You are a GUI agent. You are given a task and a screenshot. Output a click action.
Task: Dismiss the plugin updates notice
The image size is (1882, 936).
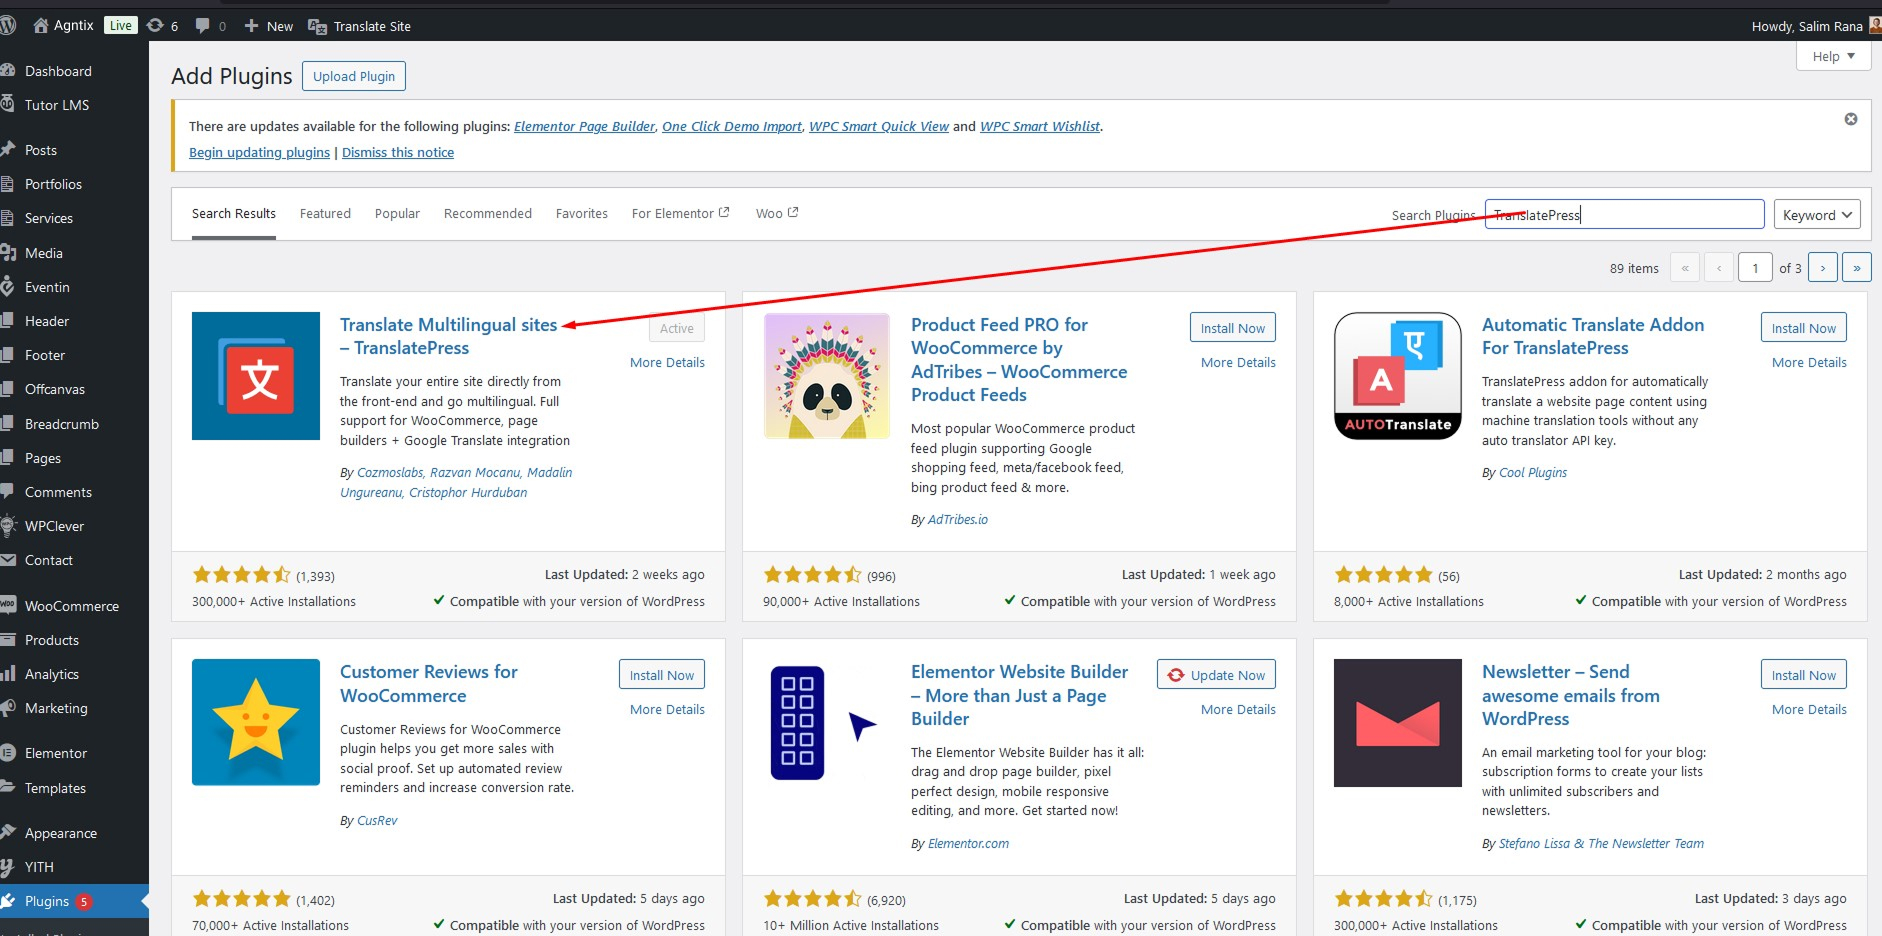pos(1850,119)
